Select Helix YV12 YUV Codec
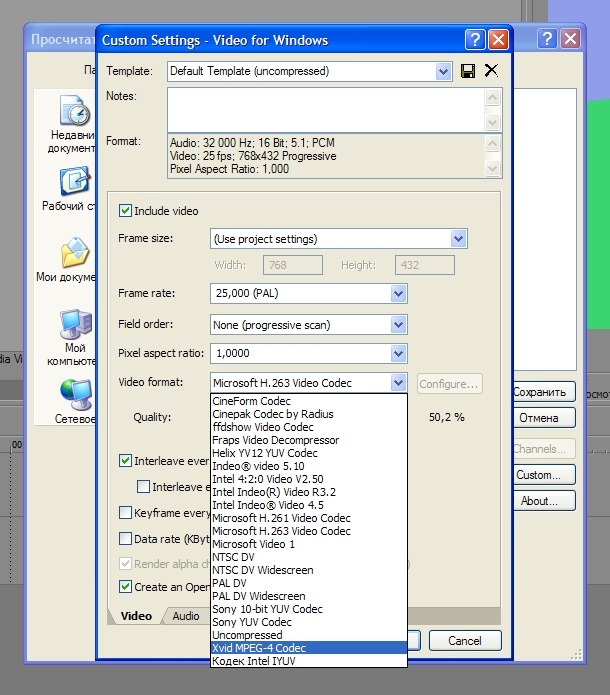 309,453
